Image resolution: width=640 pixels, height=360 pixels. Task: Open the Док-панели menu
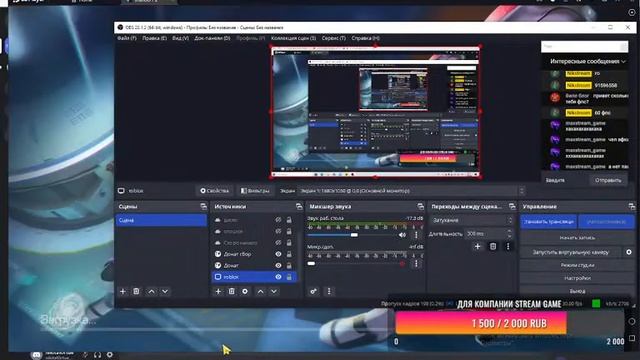pyautogui.click(x=212, y=38)
